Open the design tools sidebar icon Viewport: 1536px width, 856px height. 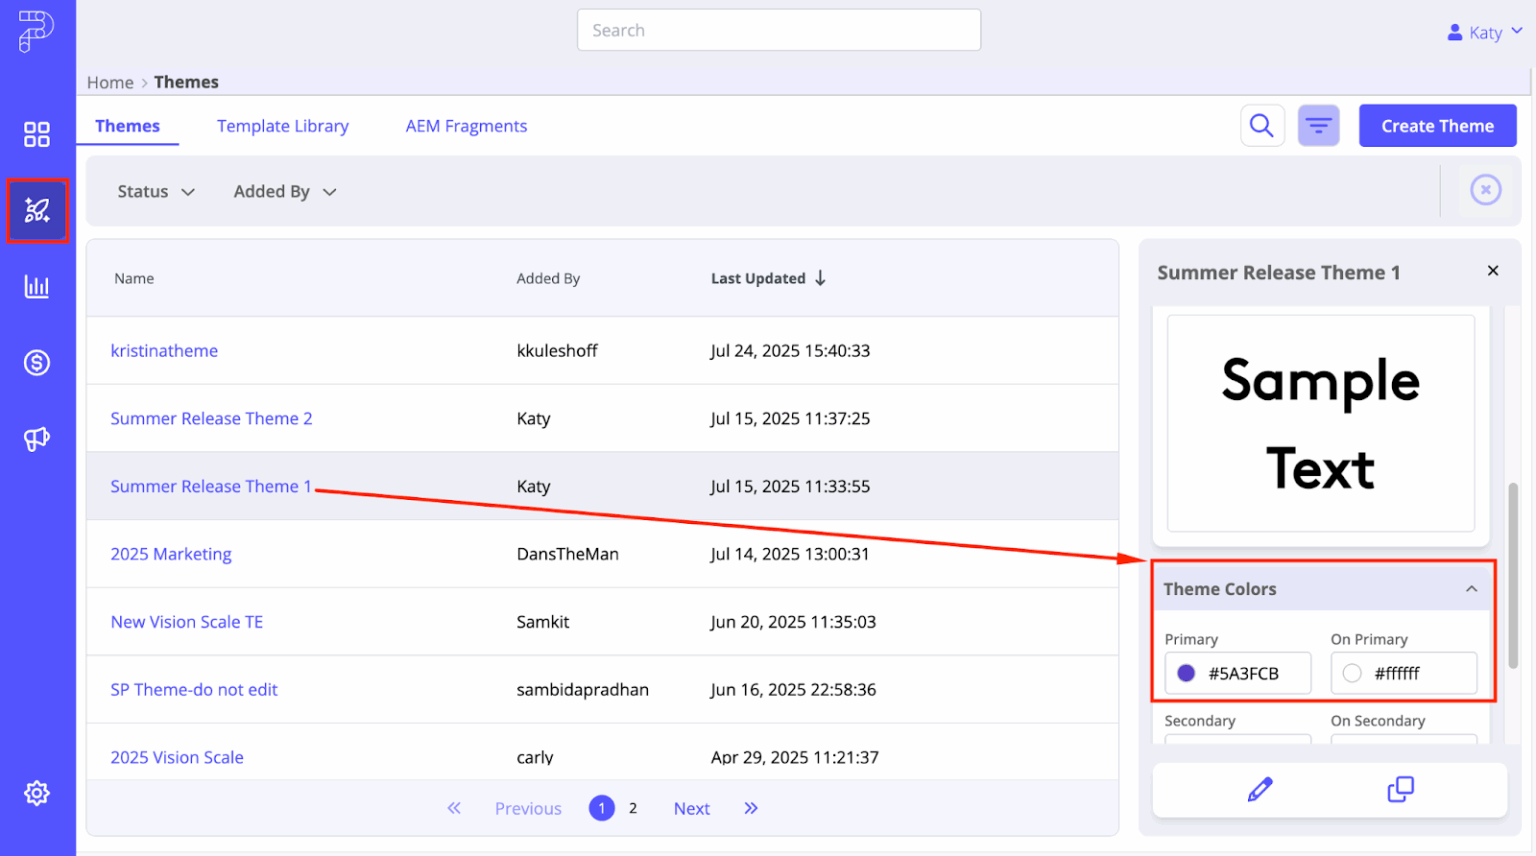(x=37, y=210)
